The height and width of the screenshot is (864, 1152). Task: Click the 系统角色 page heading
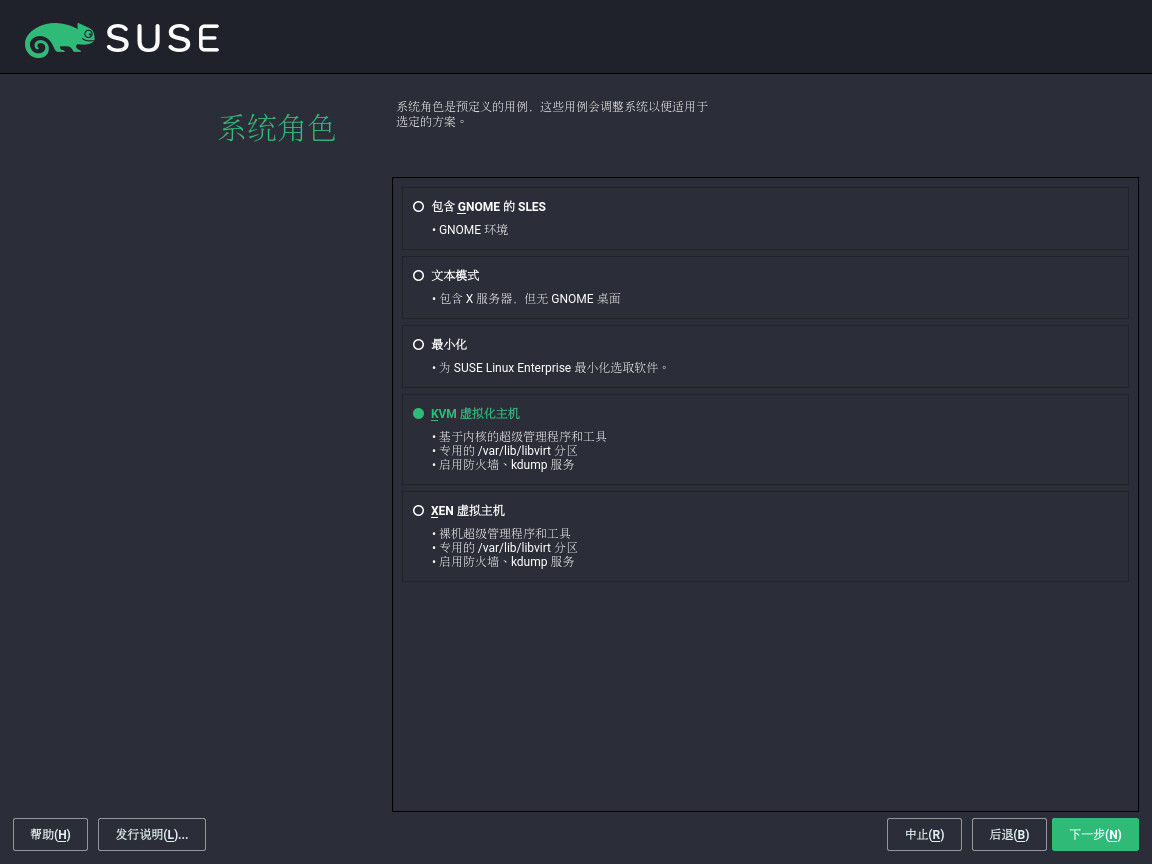pyautogui.click(x=277, y=128)
